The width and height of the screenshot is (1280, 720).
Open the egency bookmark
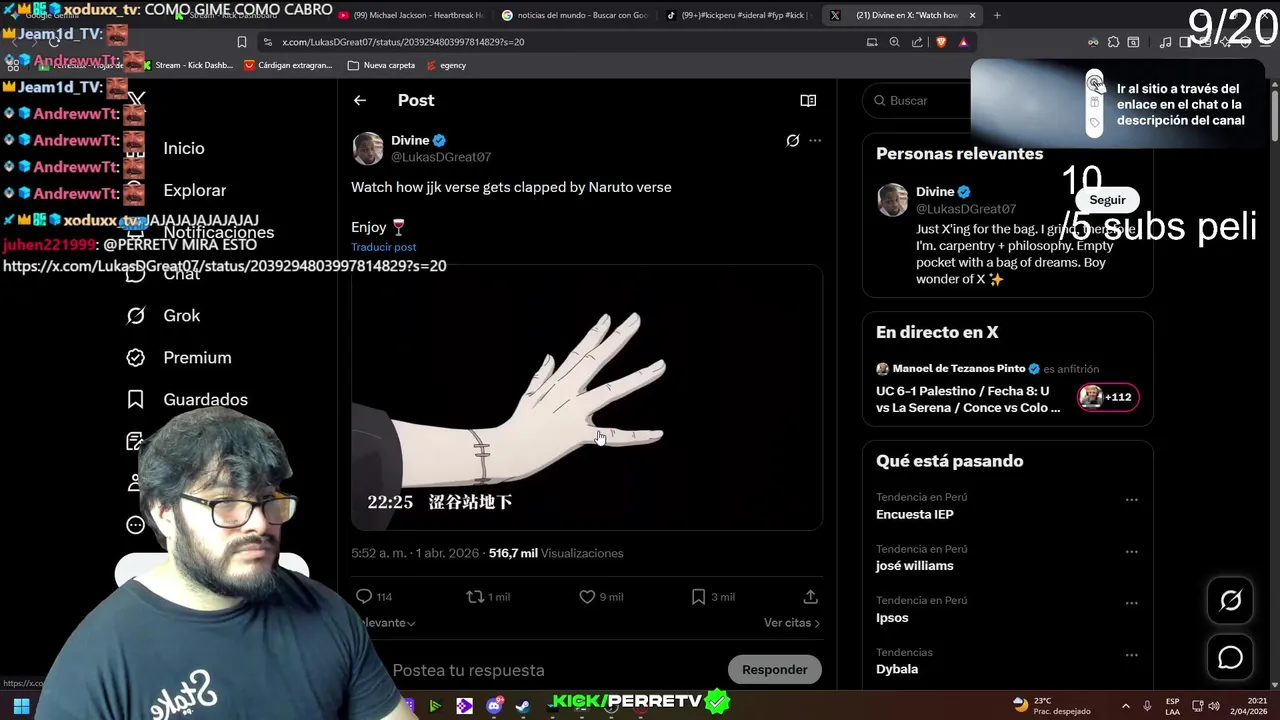point(446,65)
